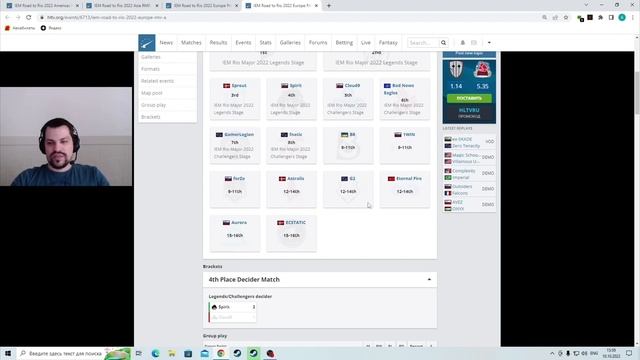Open the Results menu item
Viewport: 640px width, 360px height.
pyautogui.click(x=218, y=42)
